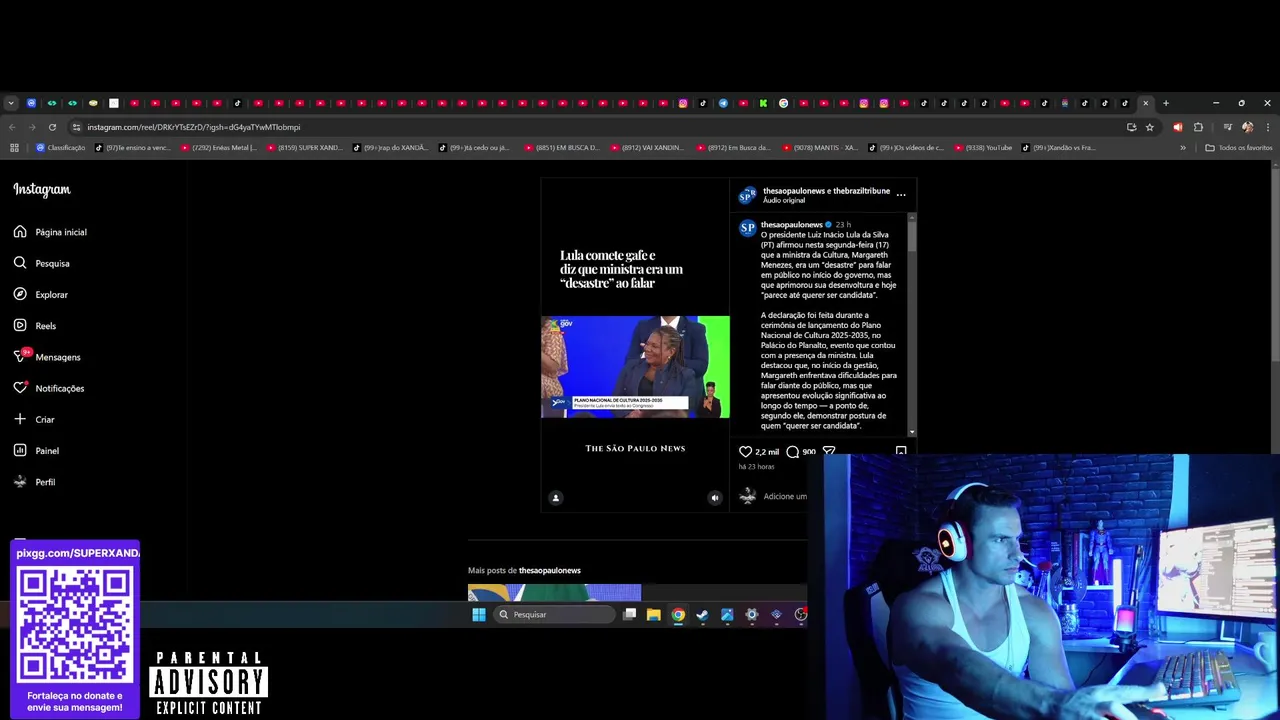Share the post with paper plane icon

point(828,451)
